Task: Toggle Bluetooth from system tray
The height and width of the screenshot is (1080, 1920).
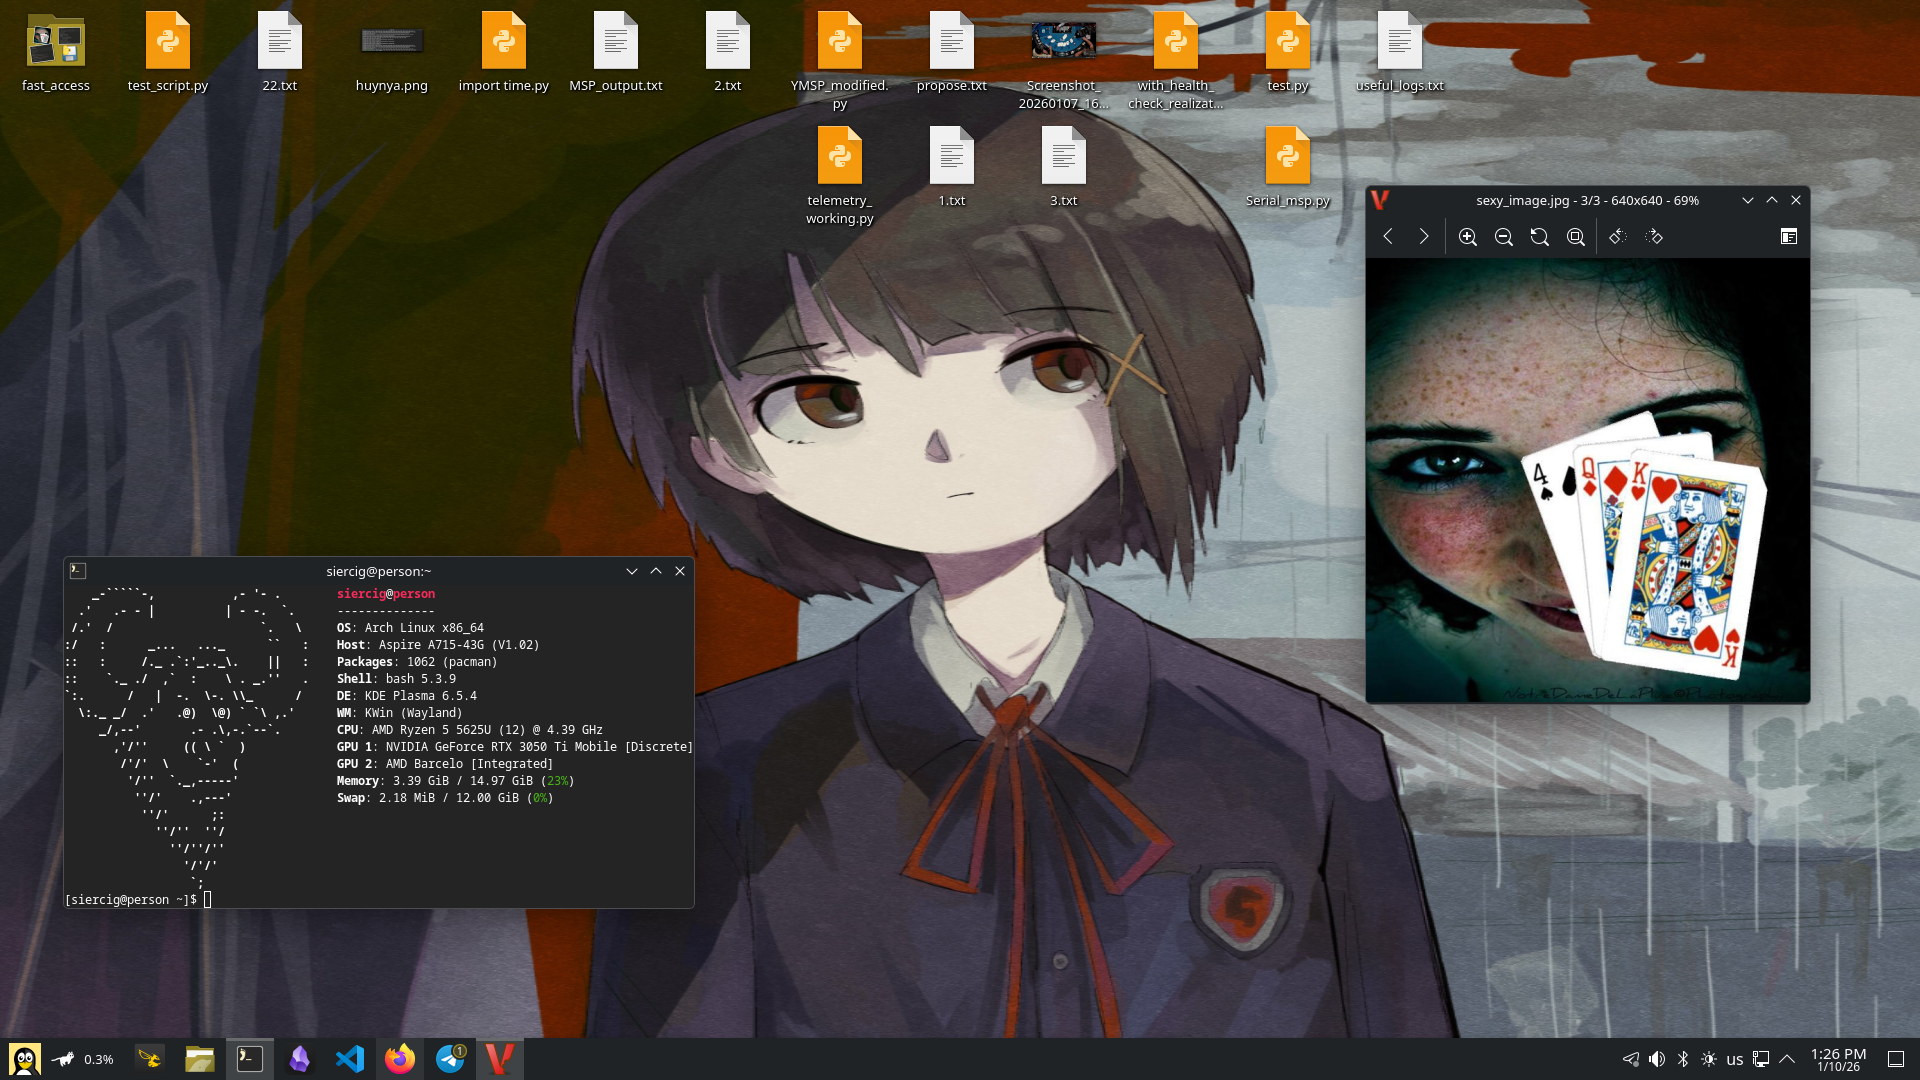Action: coord(1683,1059)
